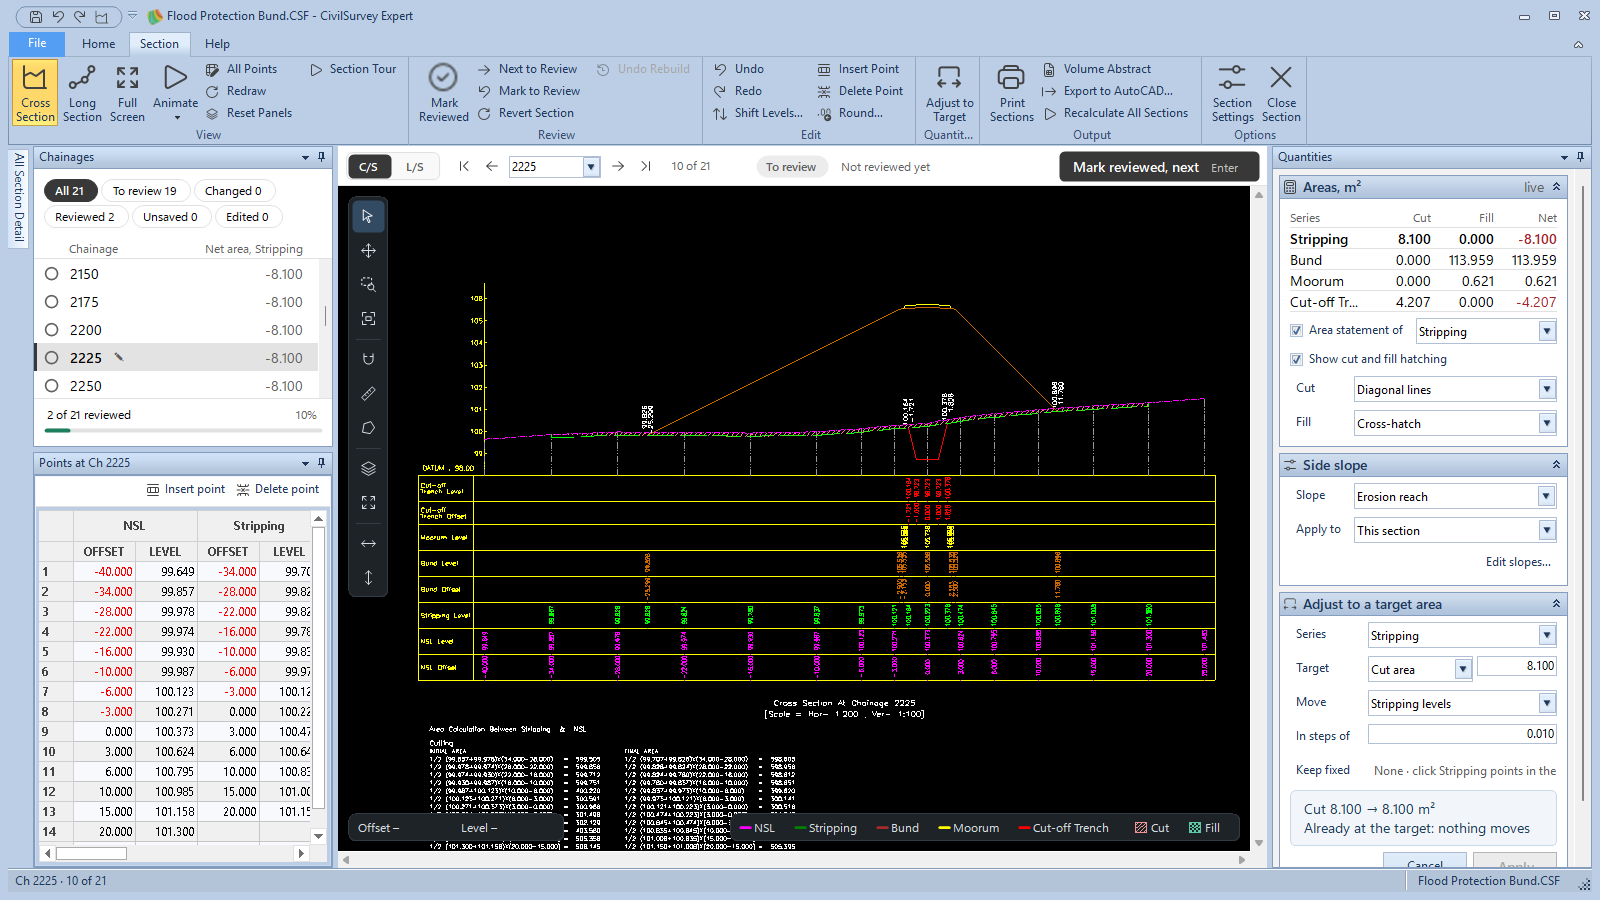The width and height of the screenshot is (1600, 900).
Task: Click the review progress bar, 2 of 21
Action: (182, 430)
